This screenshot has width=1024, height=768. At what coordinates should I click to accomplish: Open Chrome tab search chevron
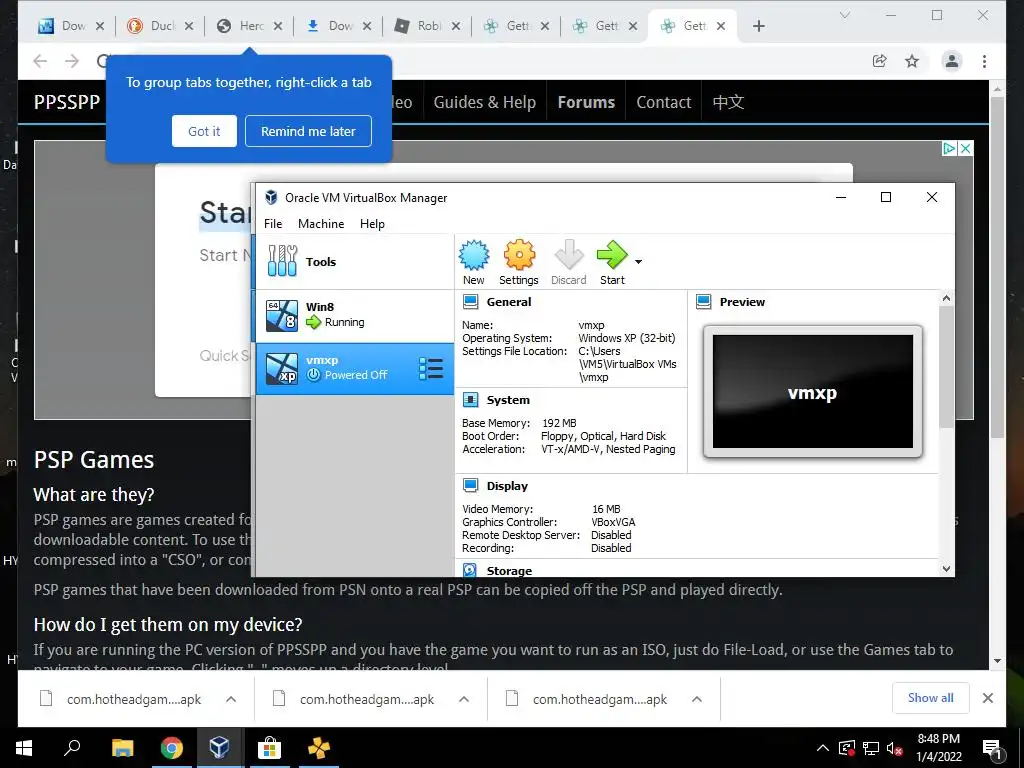click(844, 15)
